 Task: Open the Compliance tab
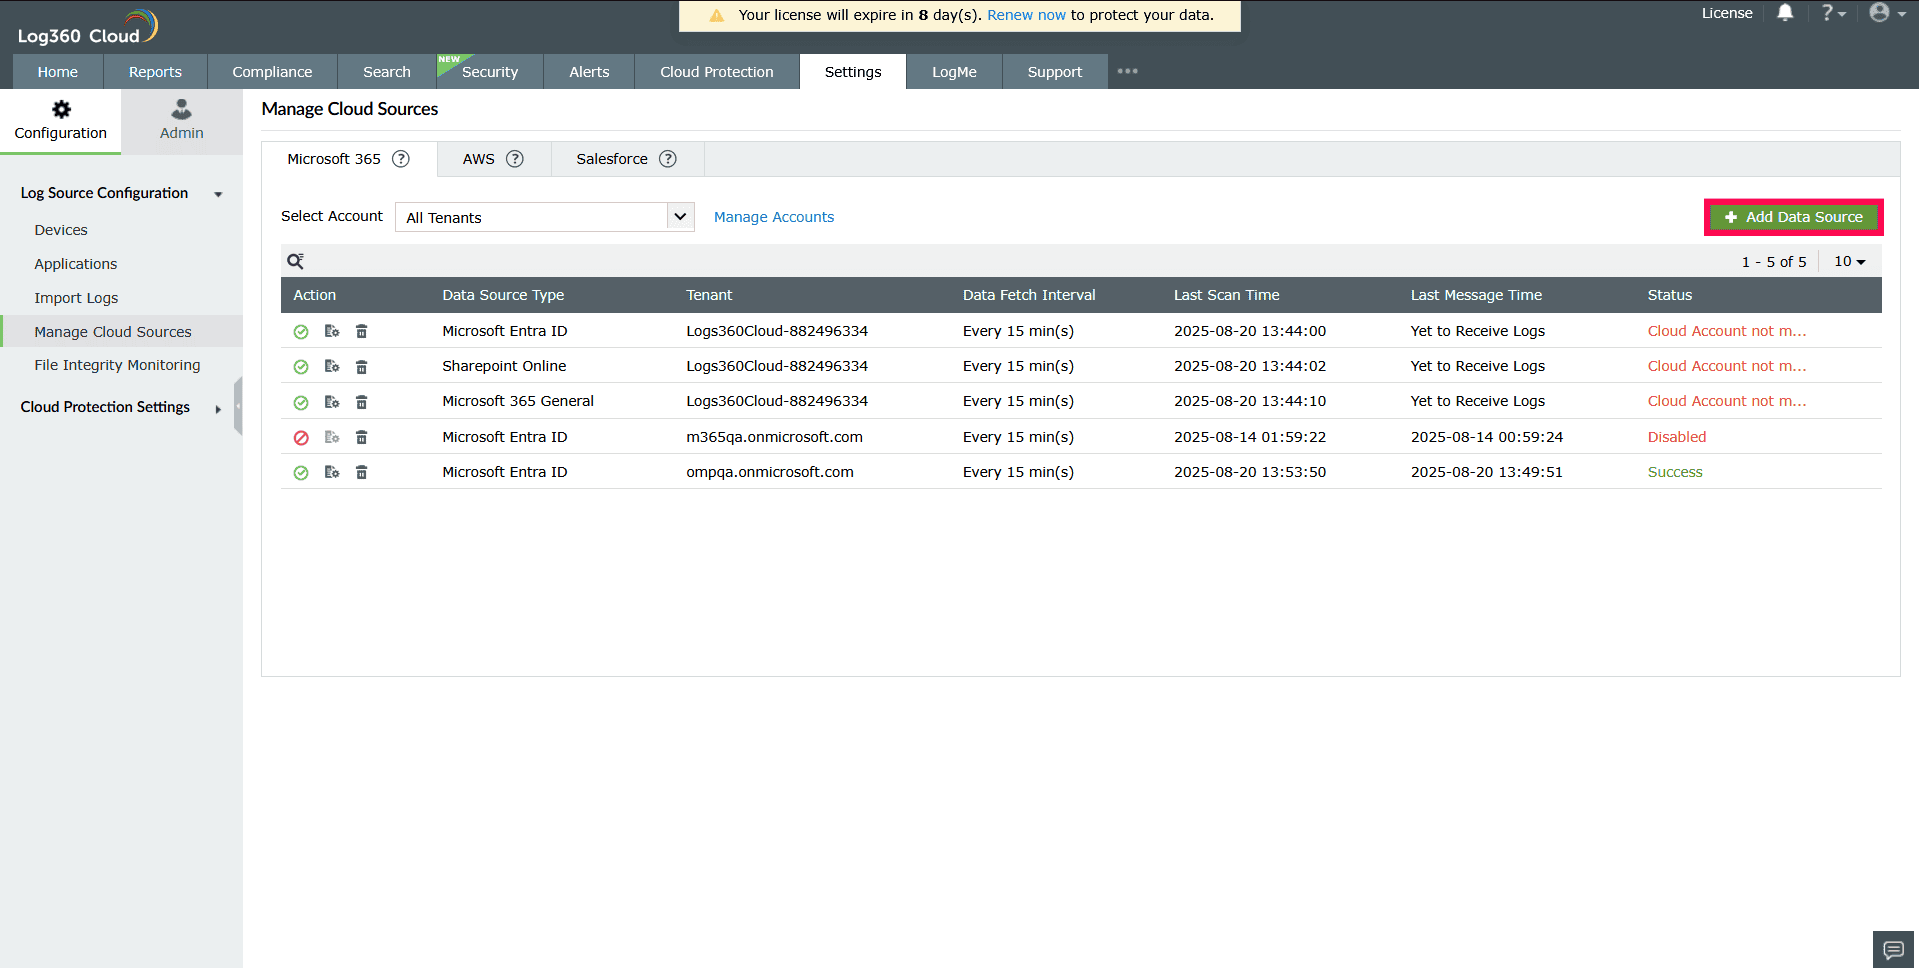click(272, 72)
